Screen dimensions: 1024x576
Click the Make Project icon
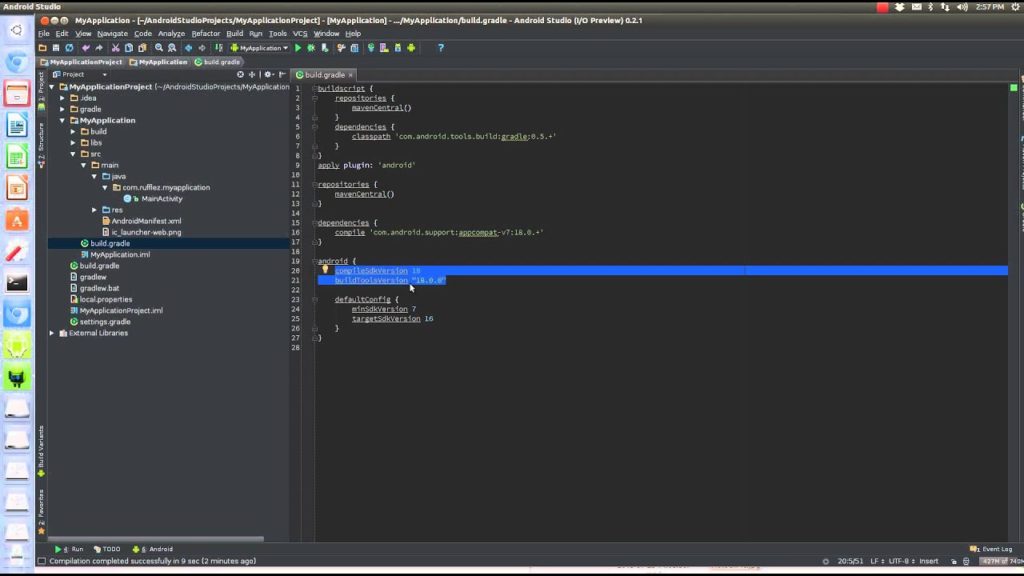(219, 48)
